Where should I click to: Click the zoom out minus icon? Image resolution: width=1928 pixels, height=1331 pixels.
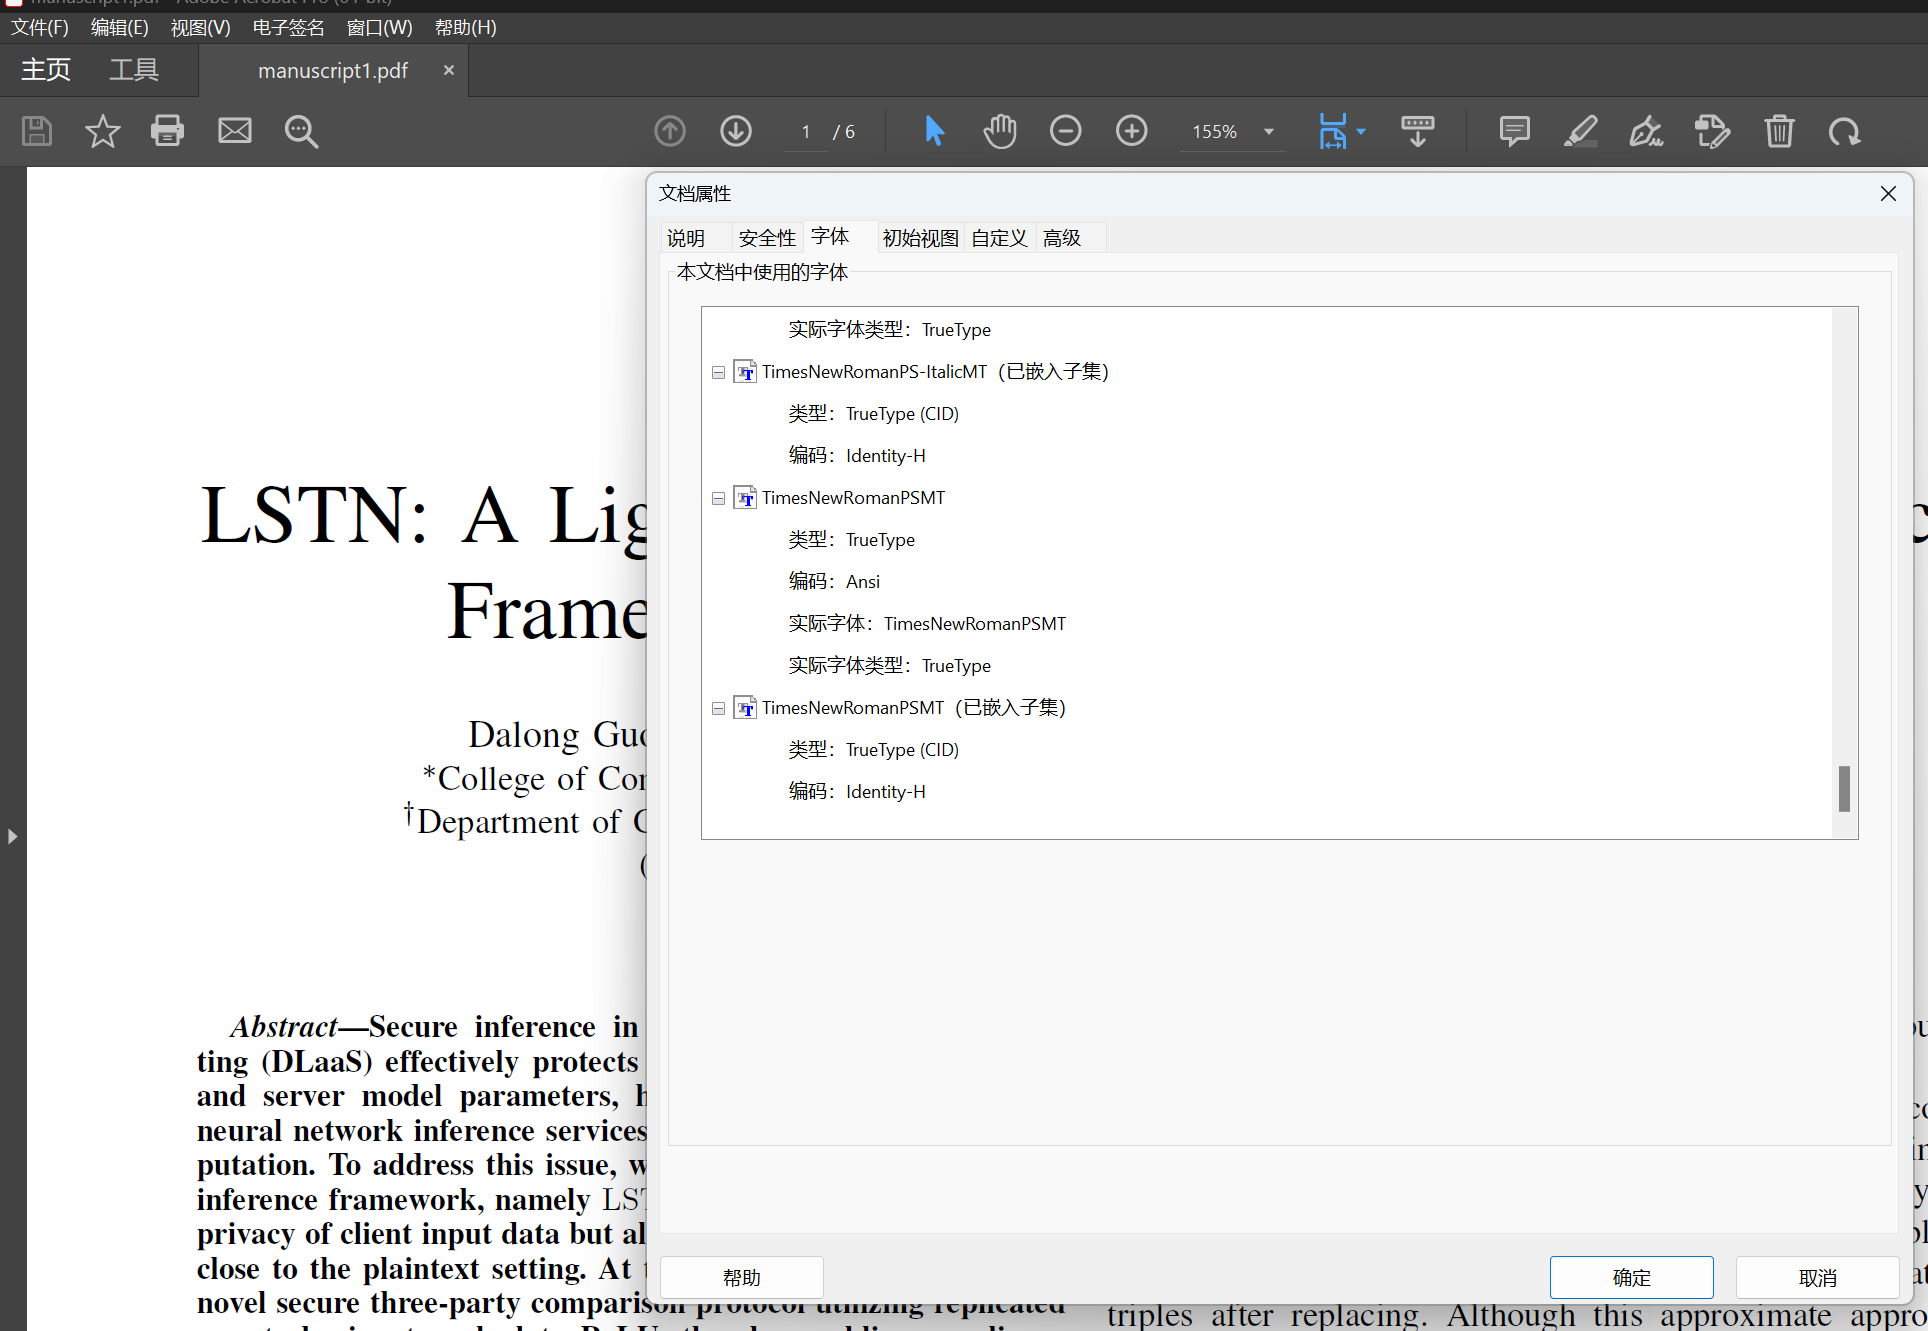(x=1065, y=131)
